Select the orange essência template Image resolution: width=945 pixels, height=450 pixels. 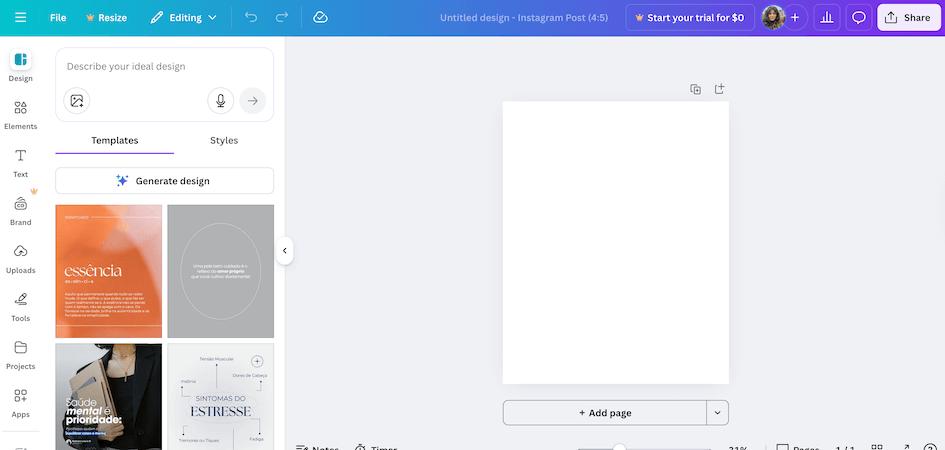(x=108, y=271)
